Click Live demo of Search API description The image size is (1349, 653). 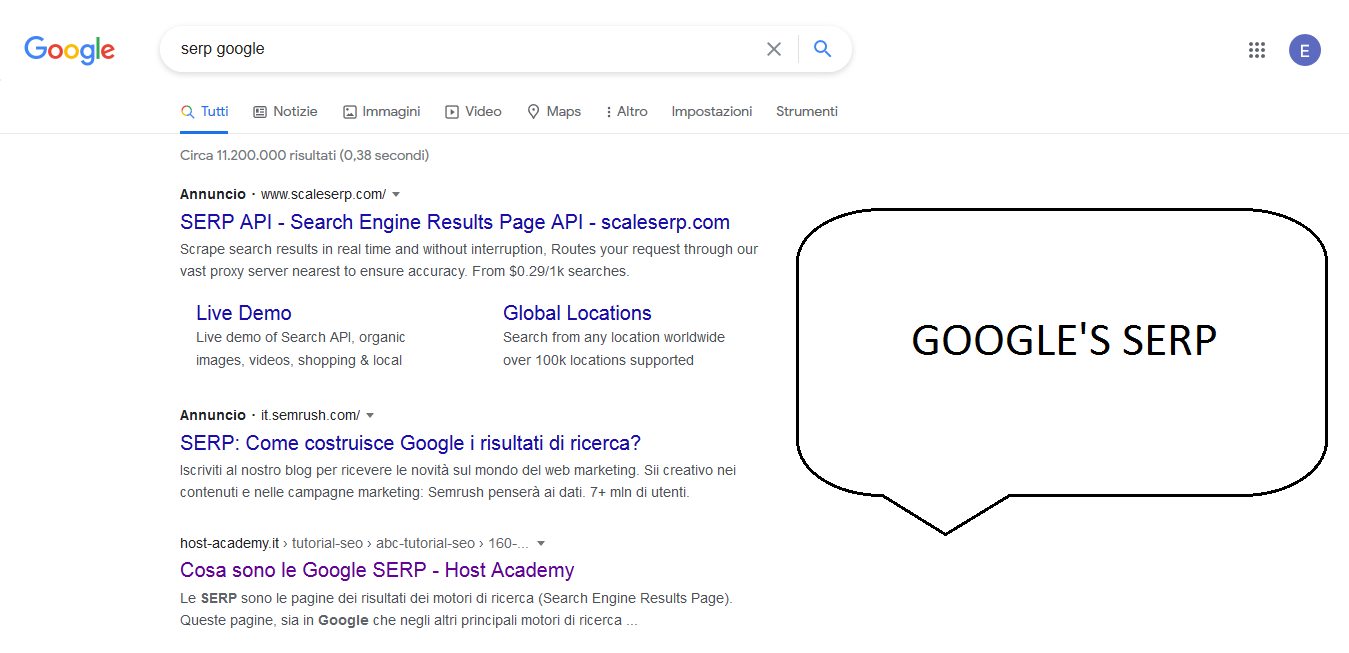[x=301, y=349]
